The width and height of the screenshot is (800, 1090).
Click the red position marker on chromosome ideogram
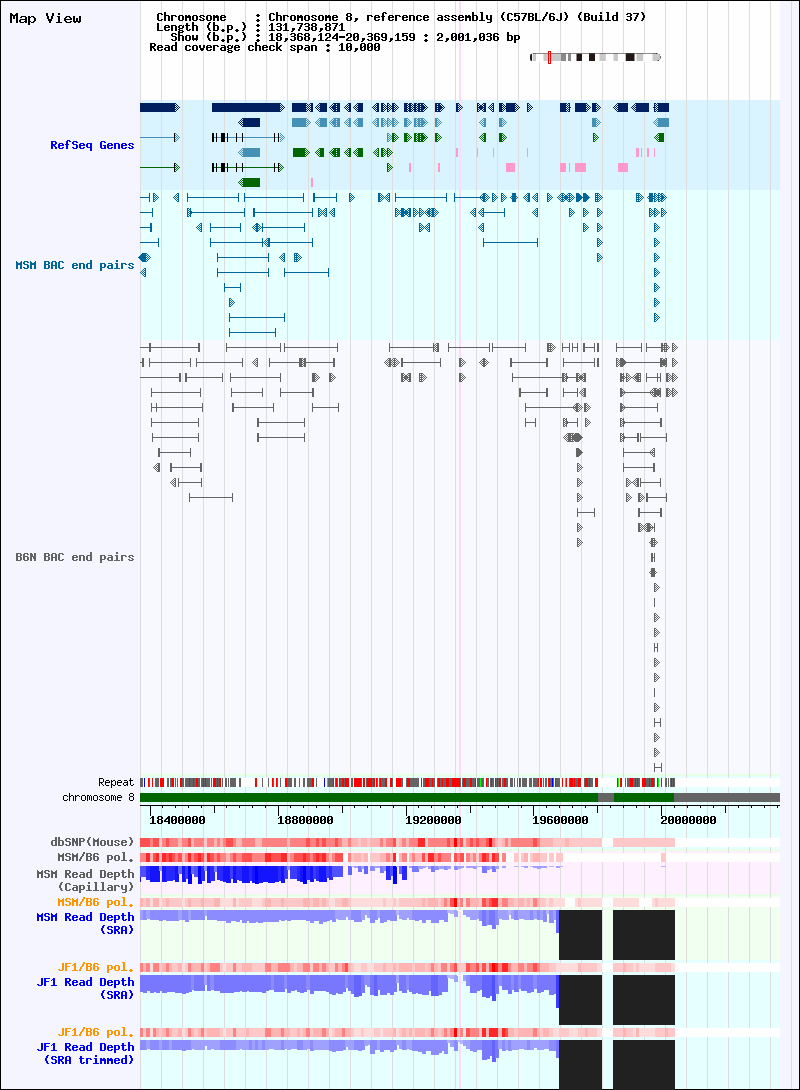pos(549,57)
